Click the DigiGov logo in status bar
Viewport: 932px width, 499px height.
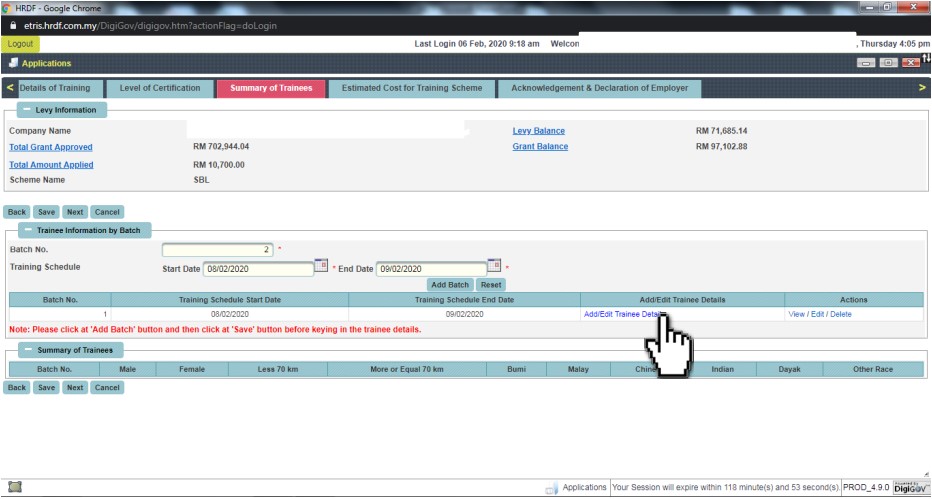pos(911,487)
